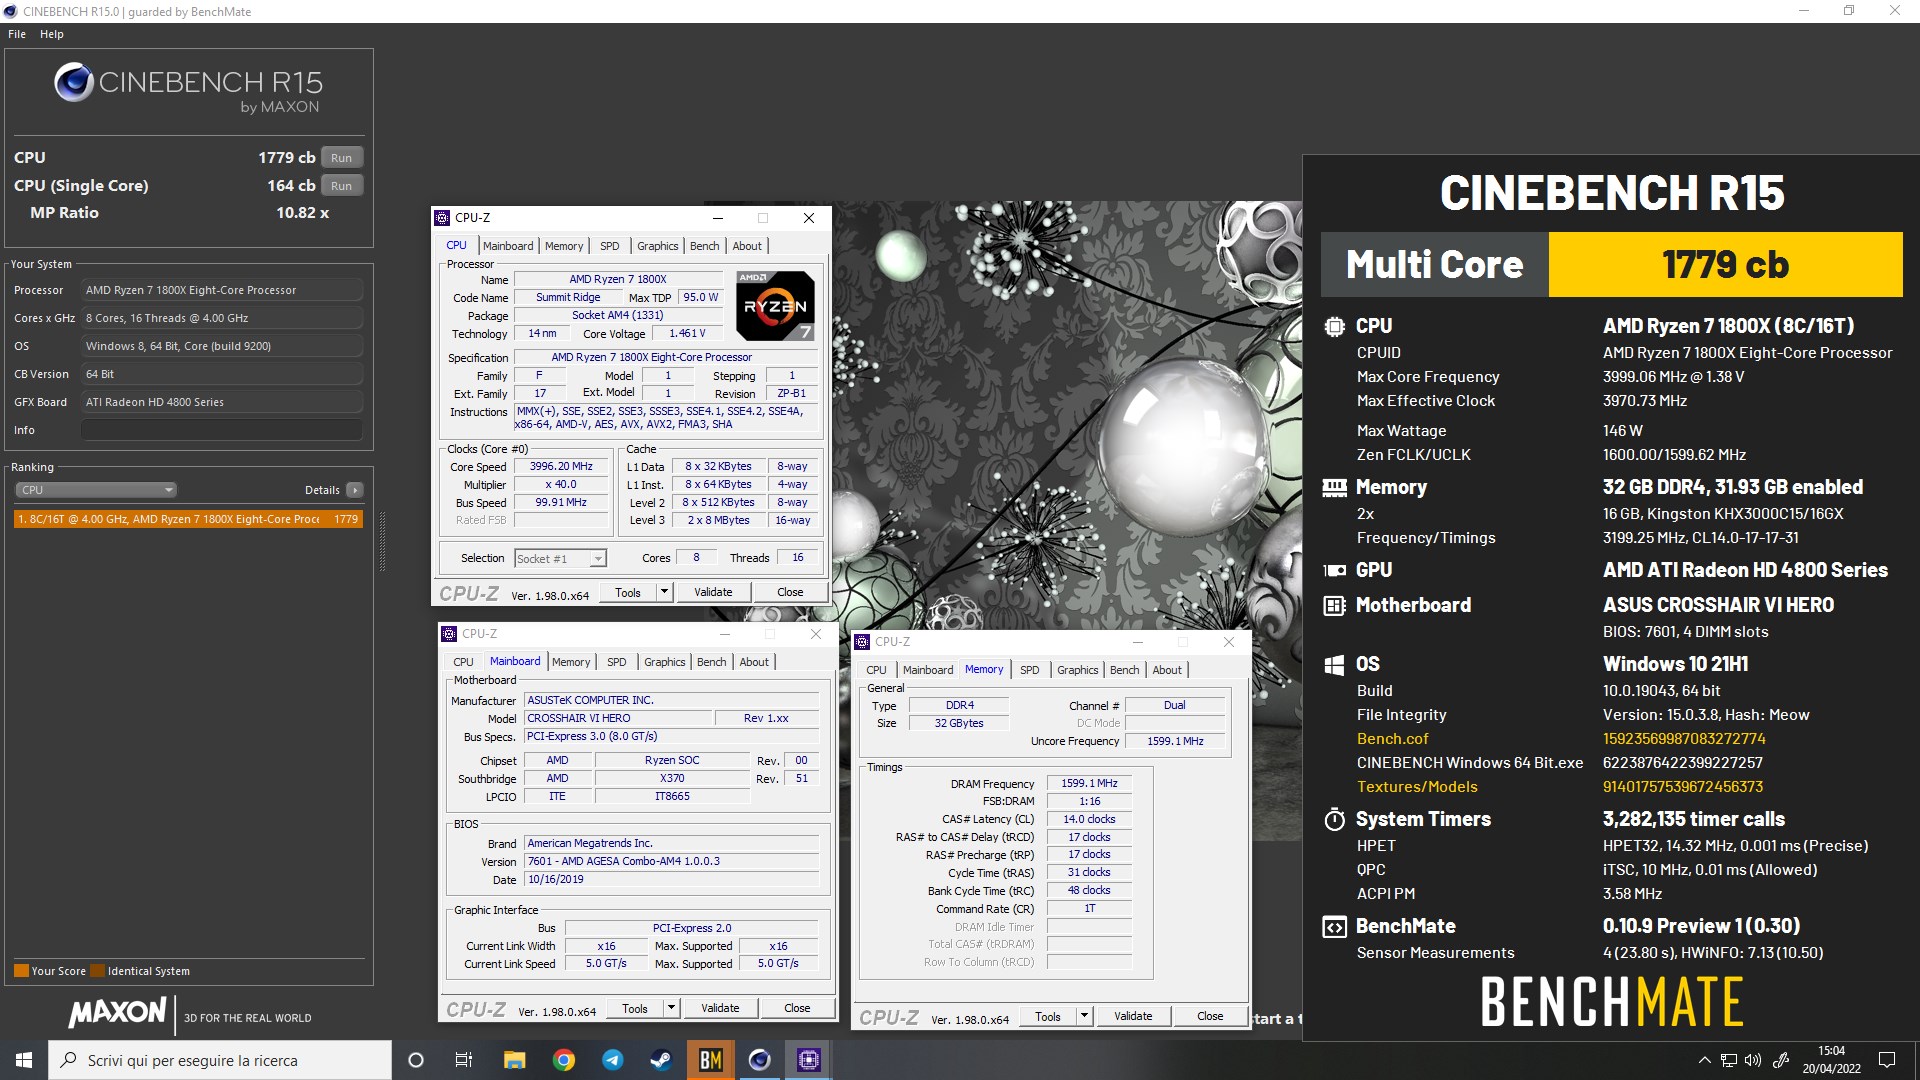Open the notification center icon

1887,1060
